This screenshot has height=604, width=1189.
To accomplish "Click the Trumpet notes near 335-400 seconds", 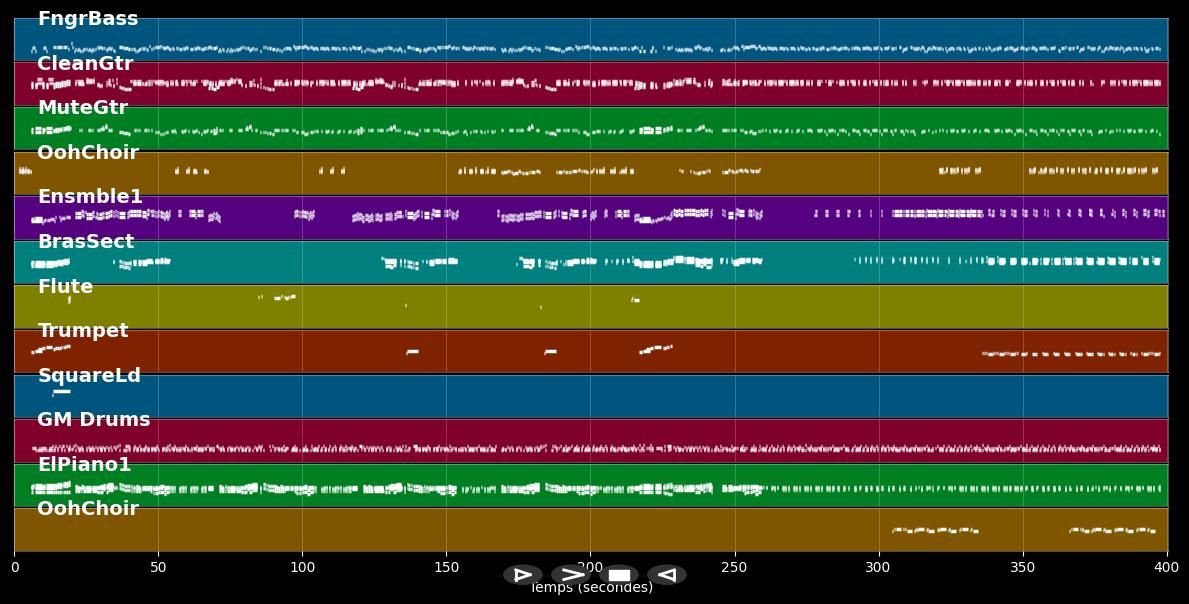I will (x=1071, y=354).
